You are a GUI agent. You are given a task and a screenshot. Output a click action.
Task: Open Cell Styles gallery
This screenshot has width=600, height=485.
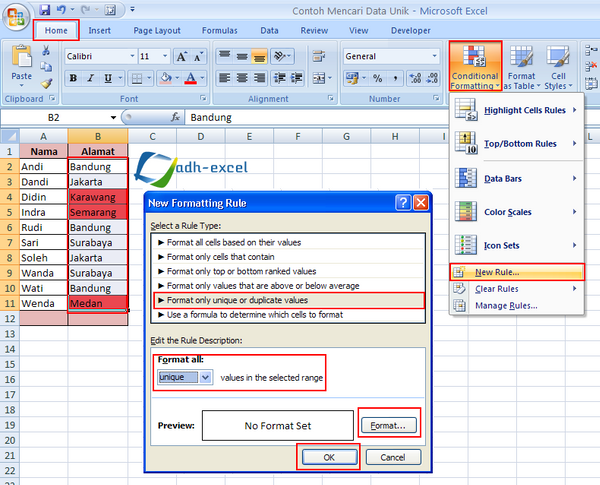[558, 67]
